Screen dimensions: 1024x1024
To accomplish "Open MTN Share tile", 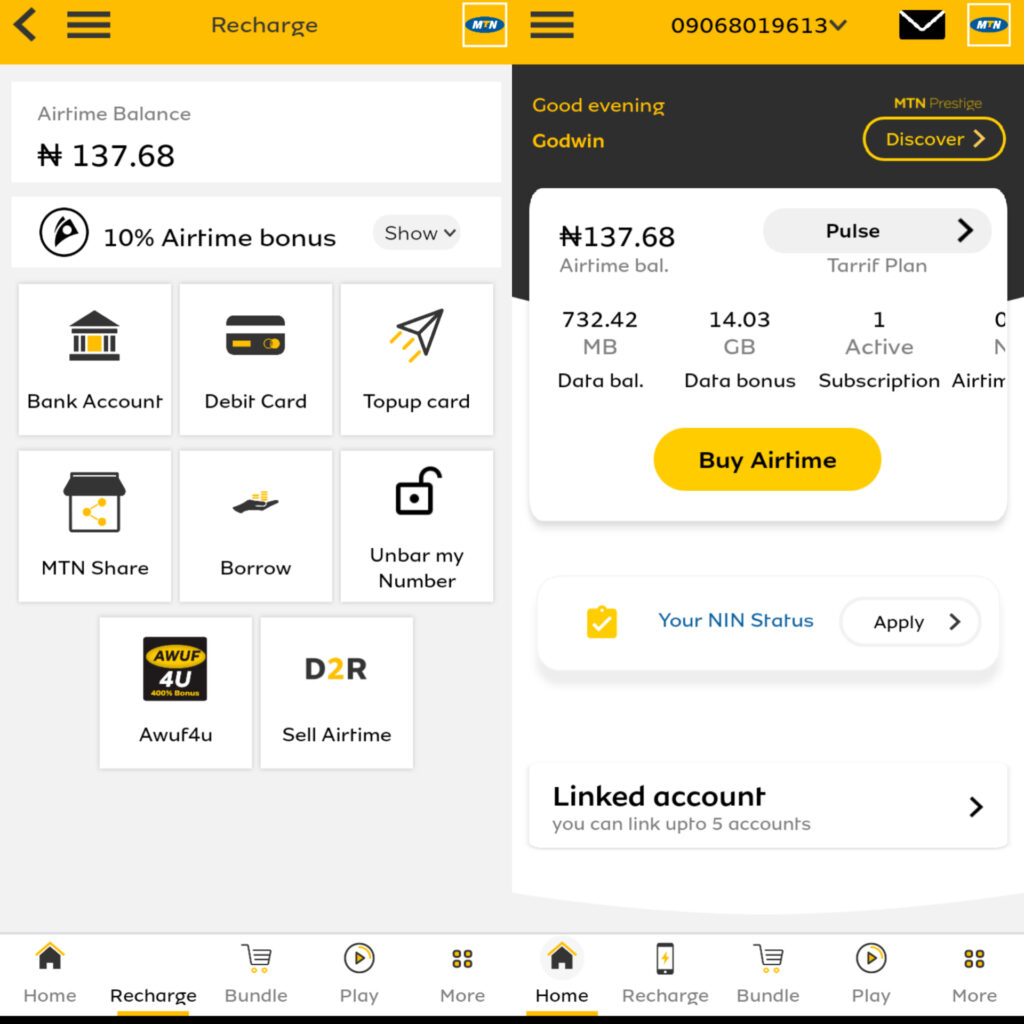I will (95, 526).
